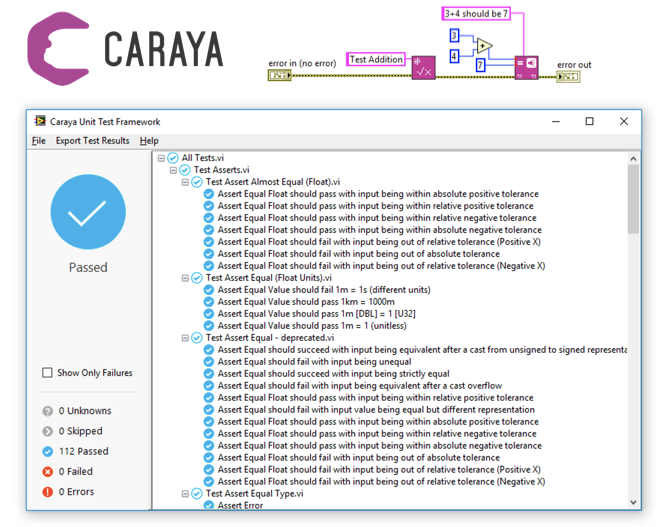Click check icon of Test Assert Almost Equal (Float).vi
This screenshot has height=527, width=666.
196,182
